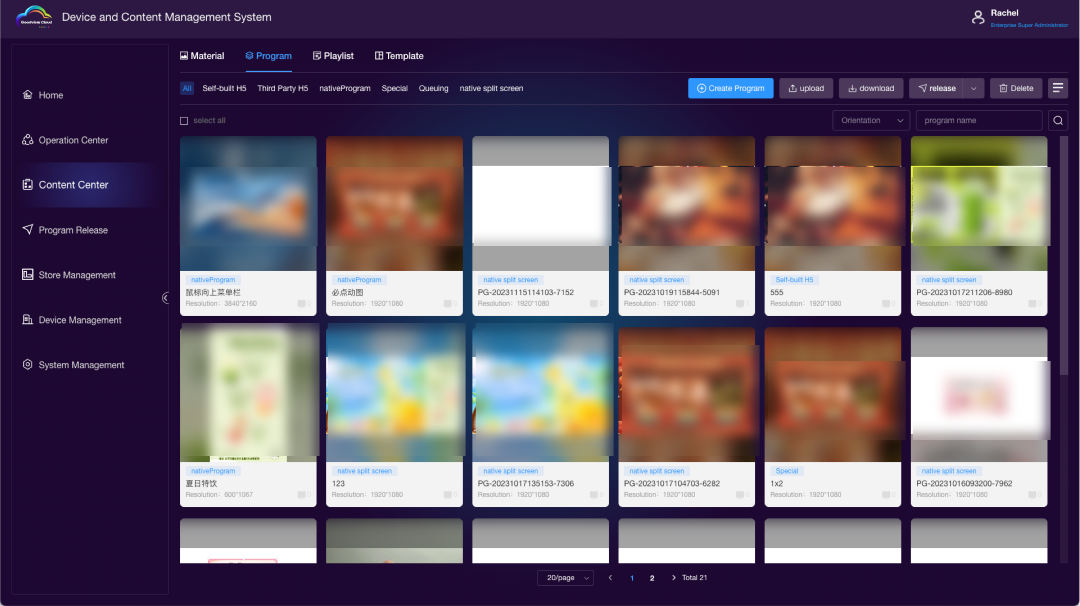Click the Total 21 text in pagination
The height and width of the screenshot is (606, 1080).
pyautogui.click(x=694, y=578)
